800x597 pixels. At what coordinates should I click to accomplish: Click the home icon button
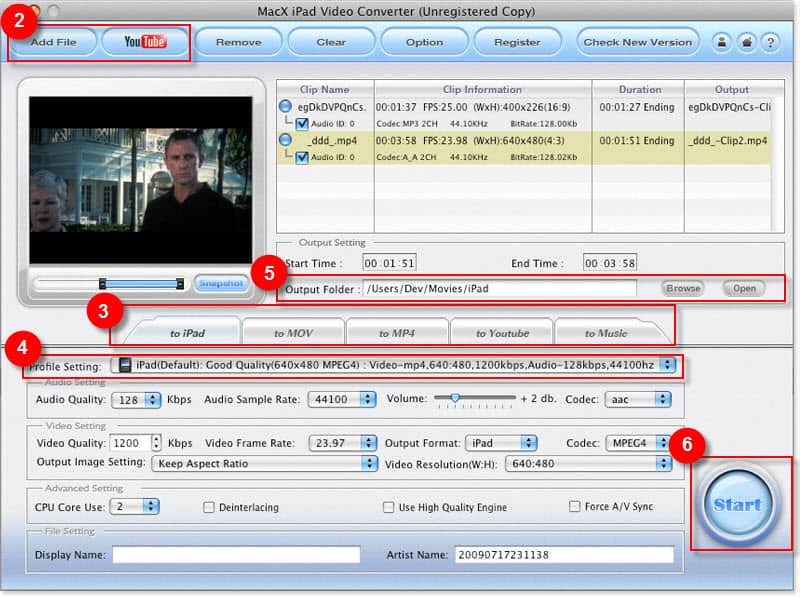point(746,42)
